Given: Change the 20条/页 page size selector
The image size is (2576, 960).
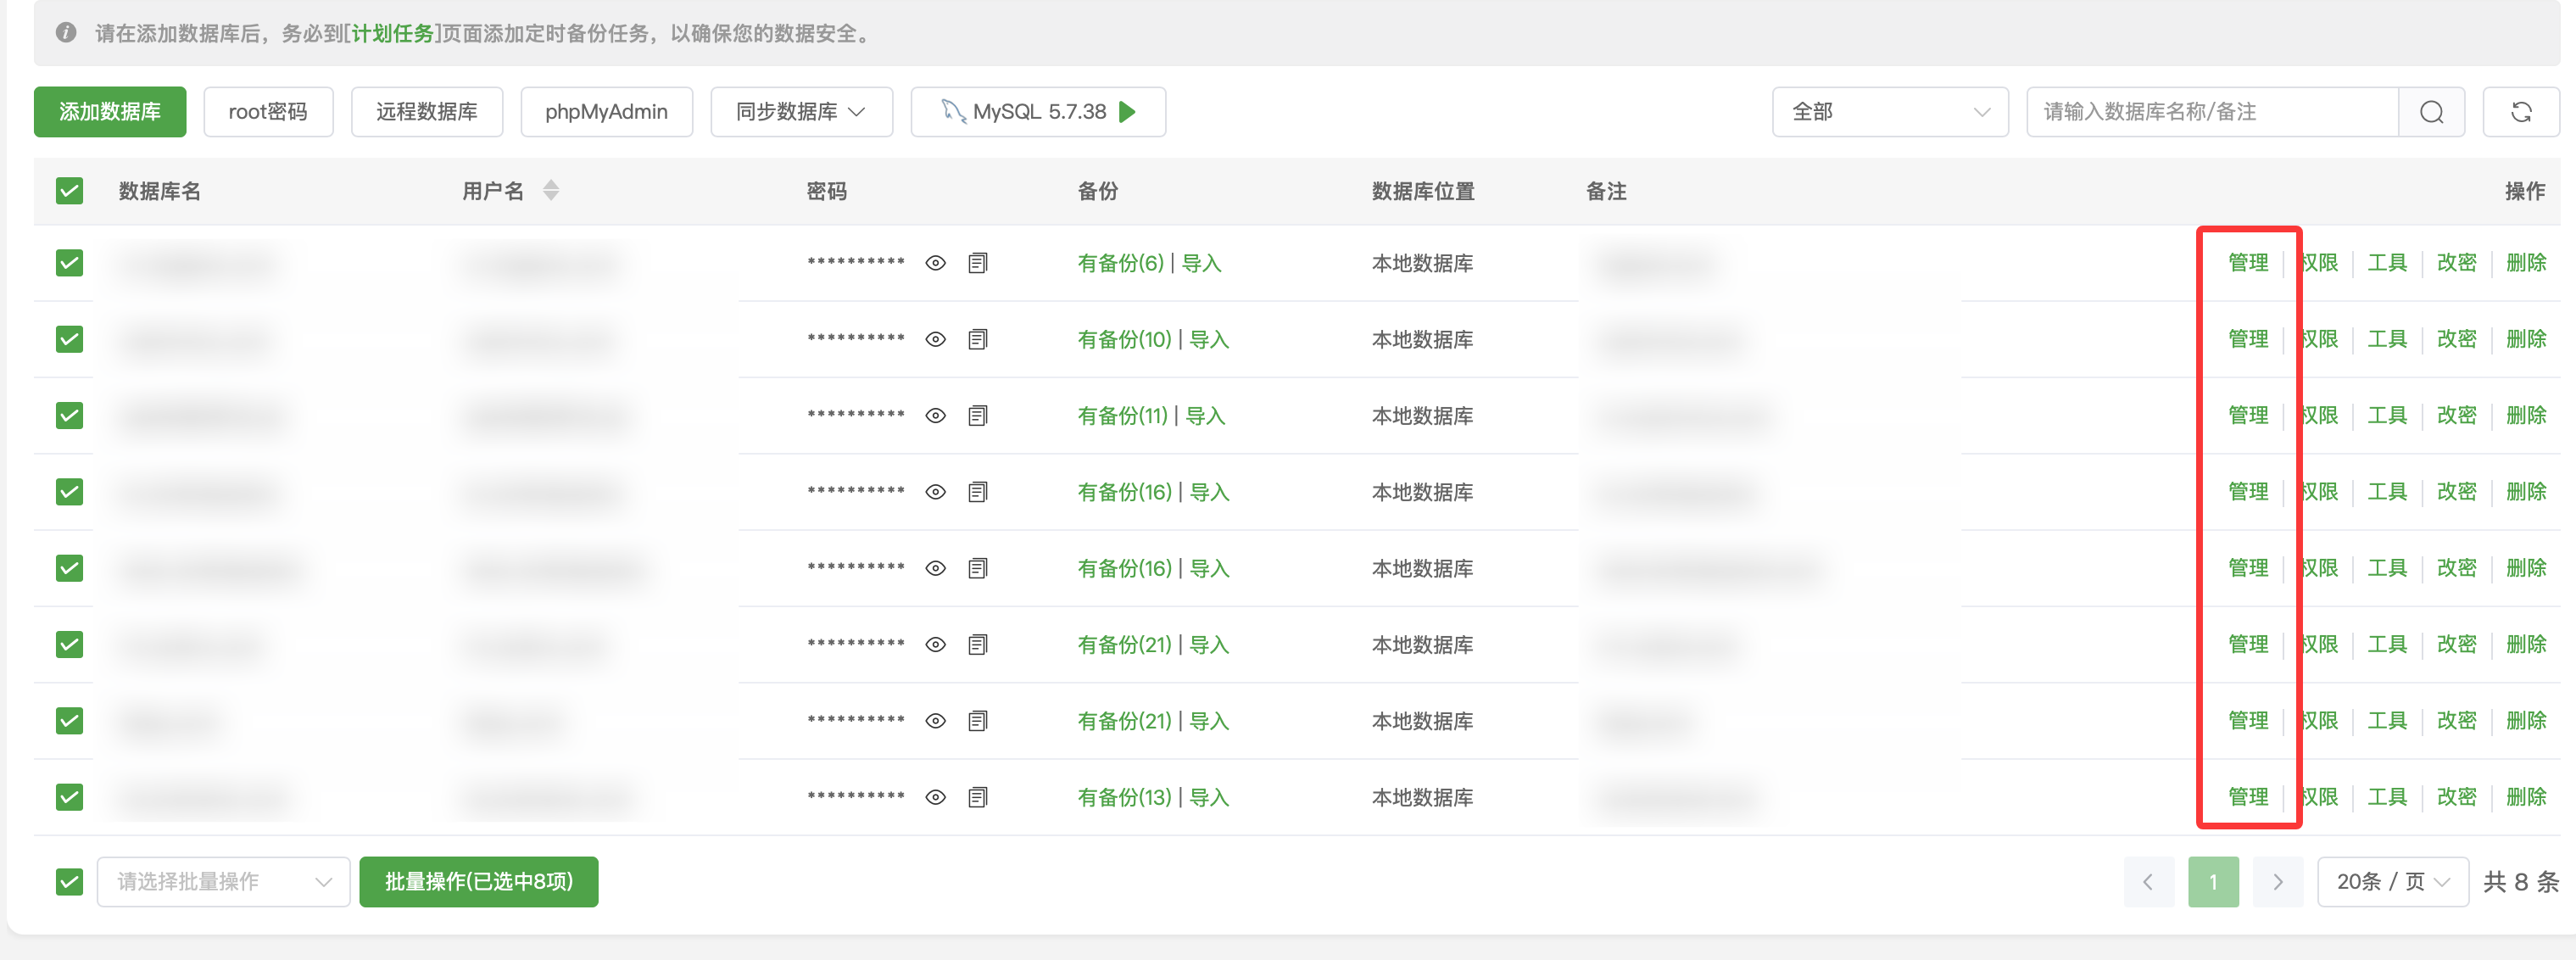Looking at the screenshot, I should pyautogui.click(x=2392, y=881).
